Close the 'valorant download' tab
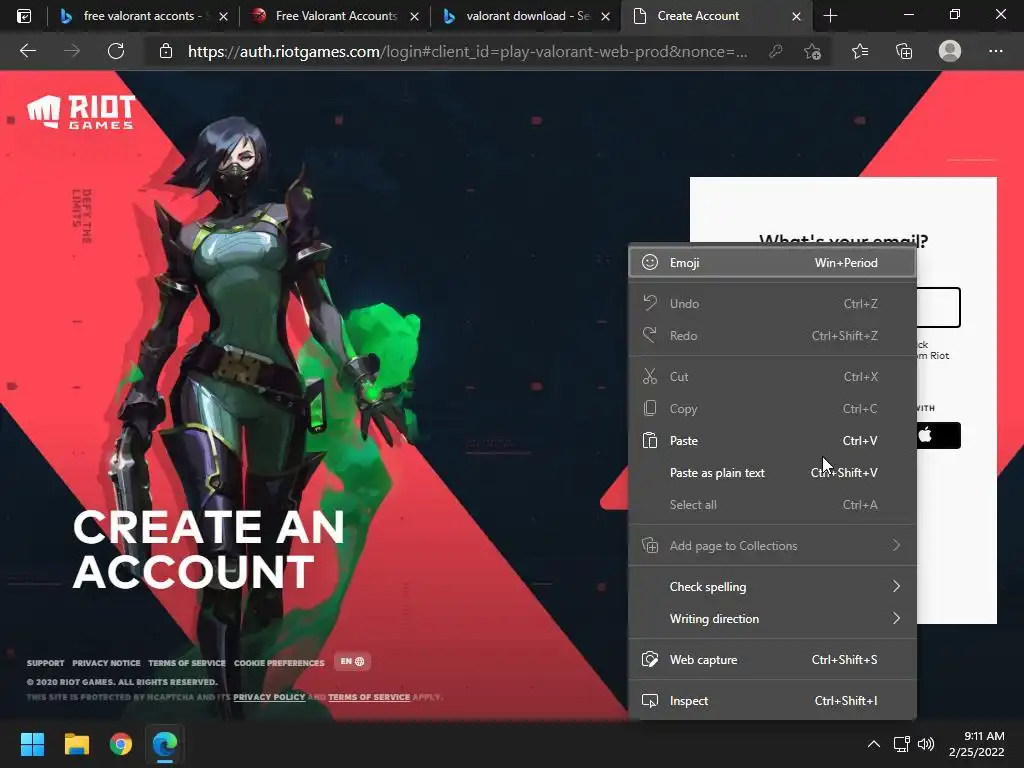The width and height of the screenshot is (1024, 768). [605, 16]
